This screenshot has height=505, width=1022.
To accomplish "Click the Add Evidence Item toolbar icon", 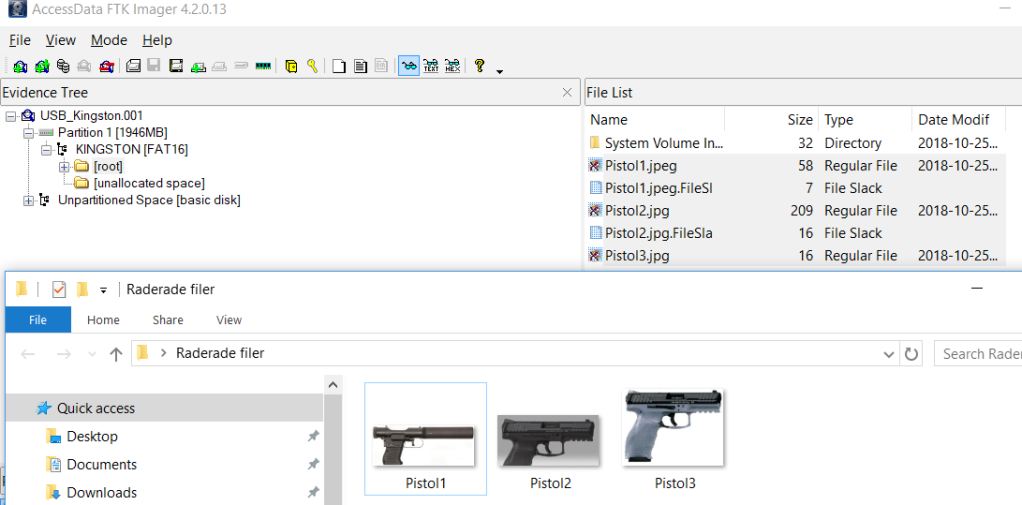I will pyautogui.click(x=20, y=66).
